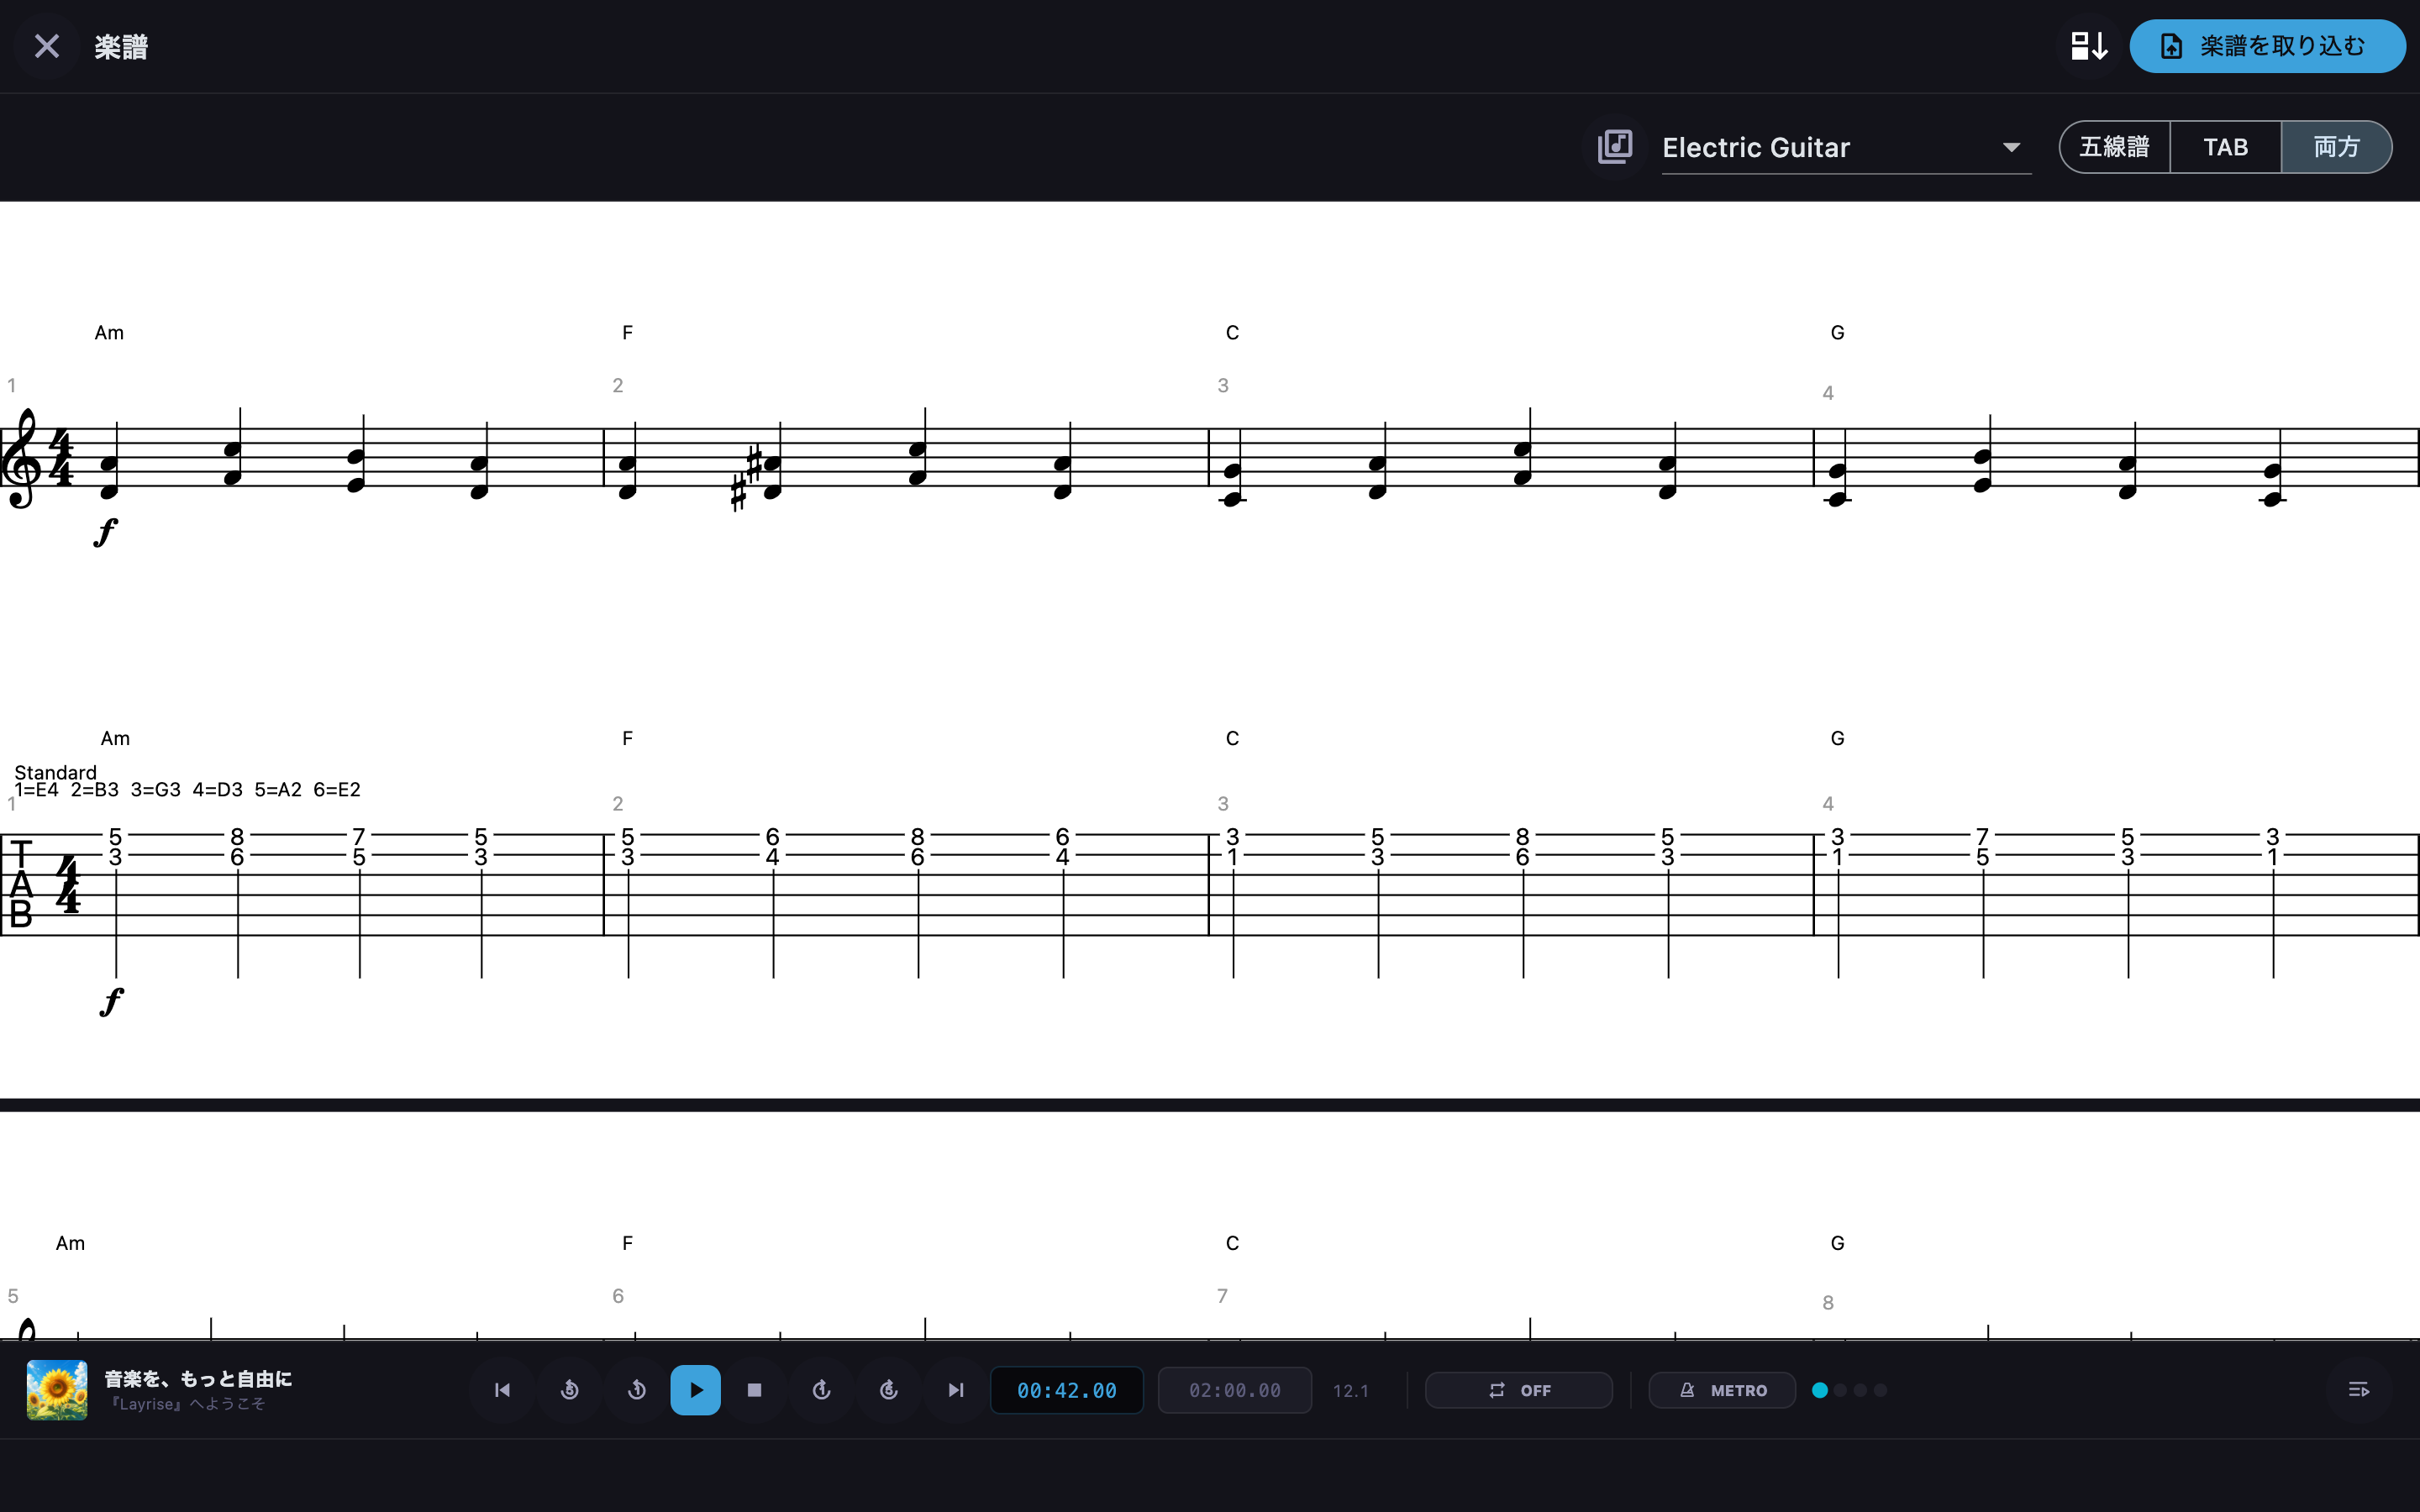Toggle the METRO metronome

(x=1722, y=1390)
